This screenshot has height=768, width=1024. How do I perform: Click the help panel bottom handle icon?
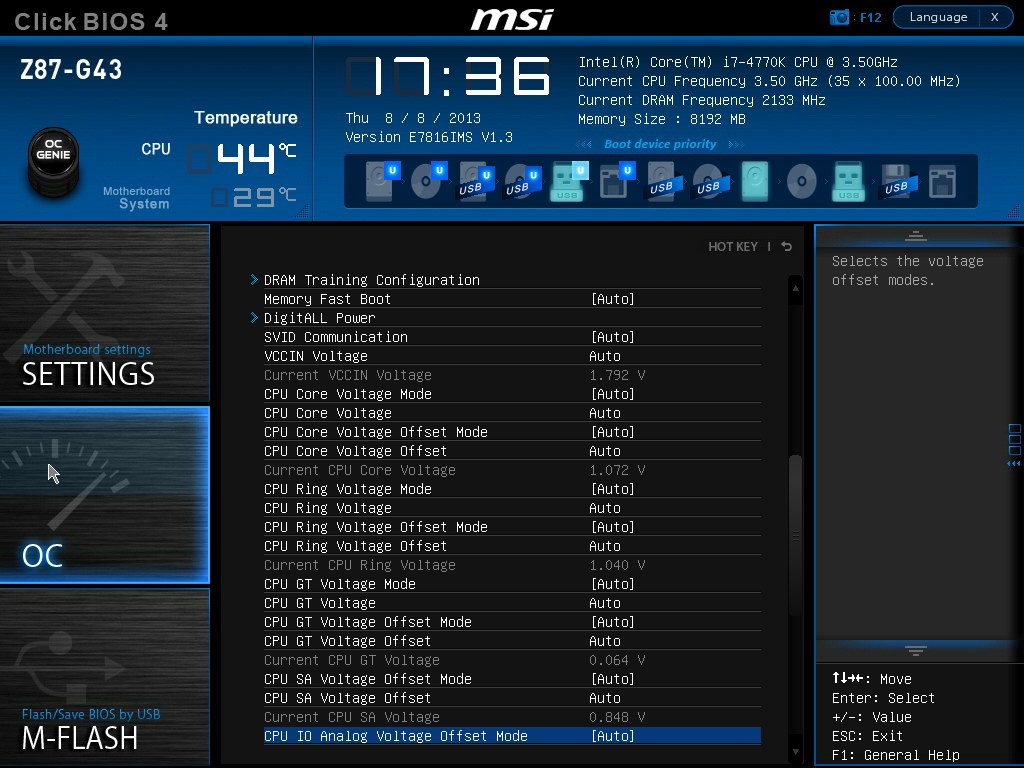click(x=916, y=650)
